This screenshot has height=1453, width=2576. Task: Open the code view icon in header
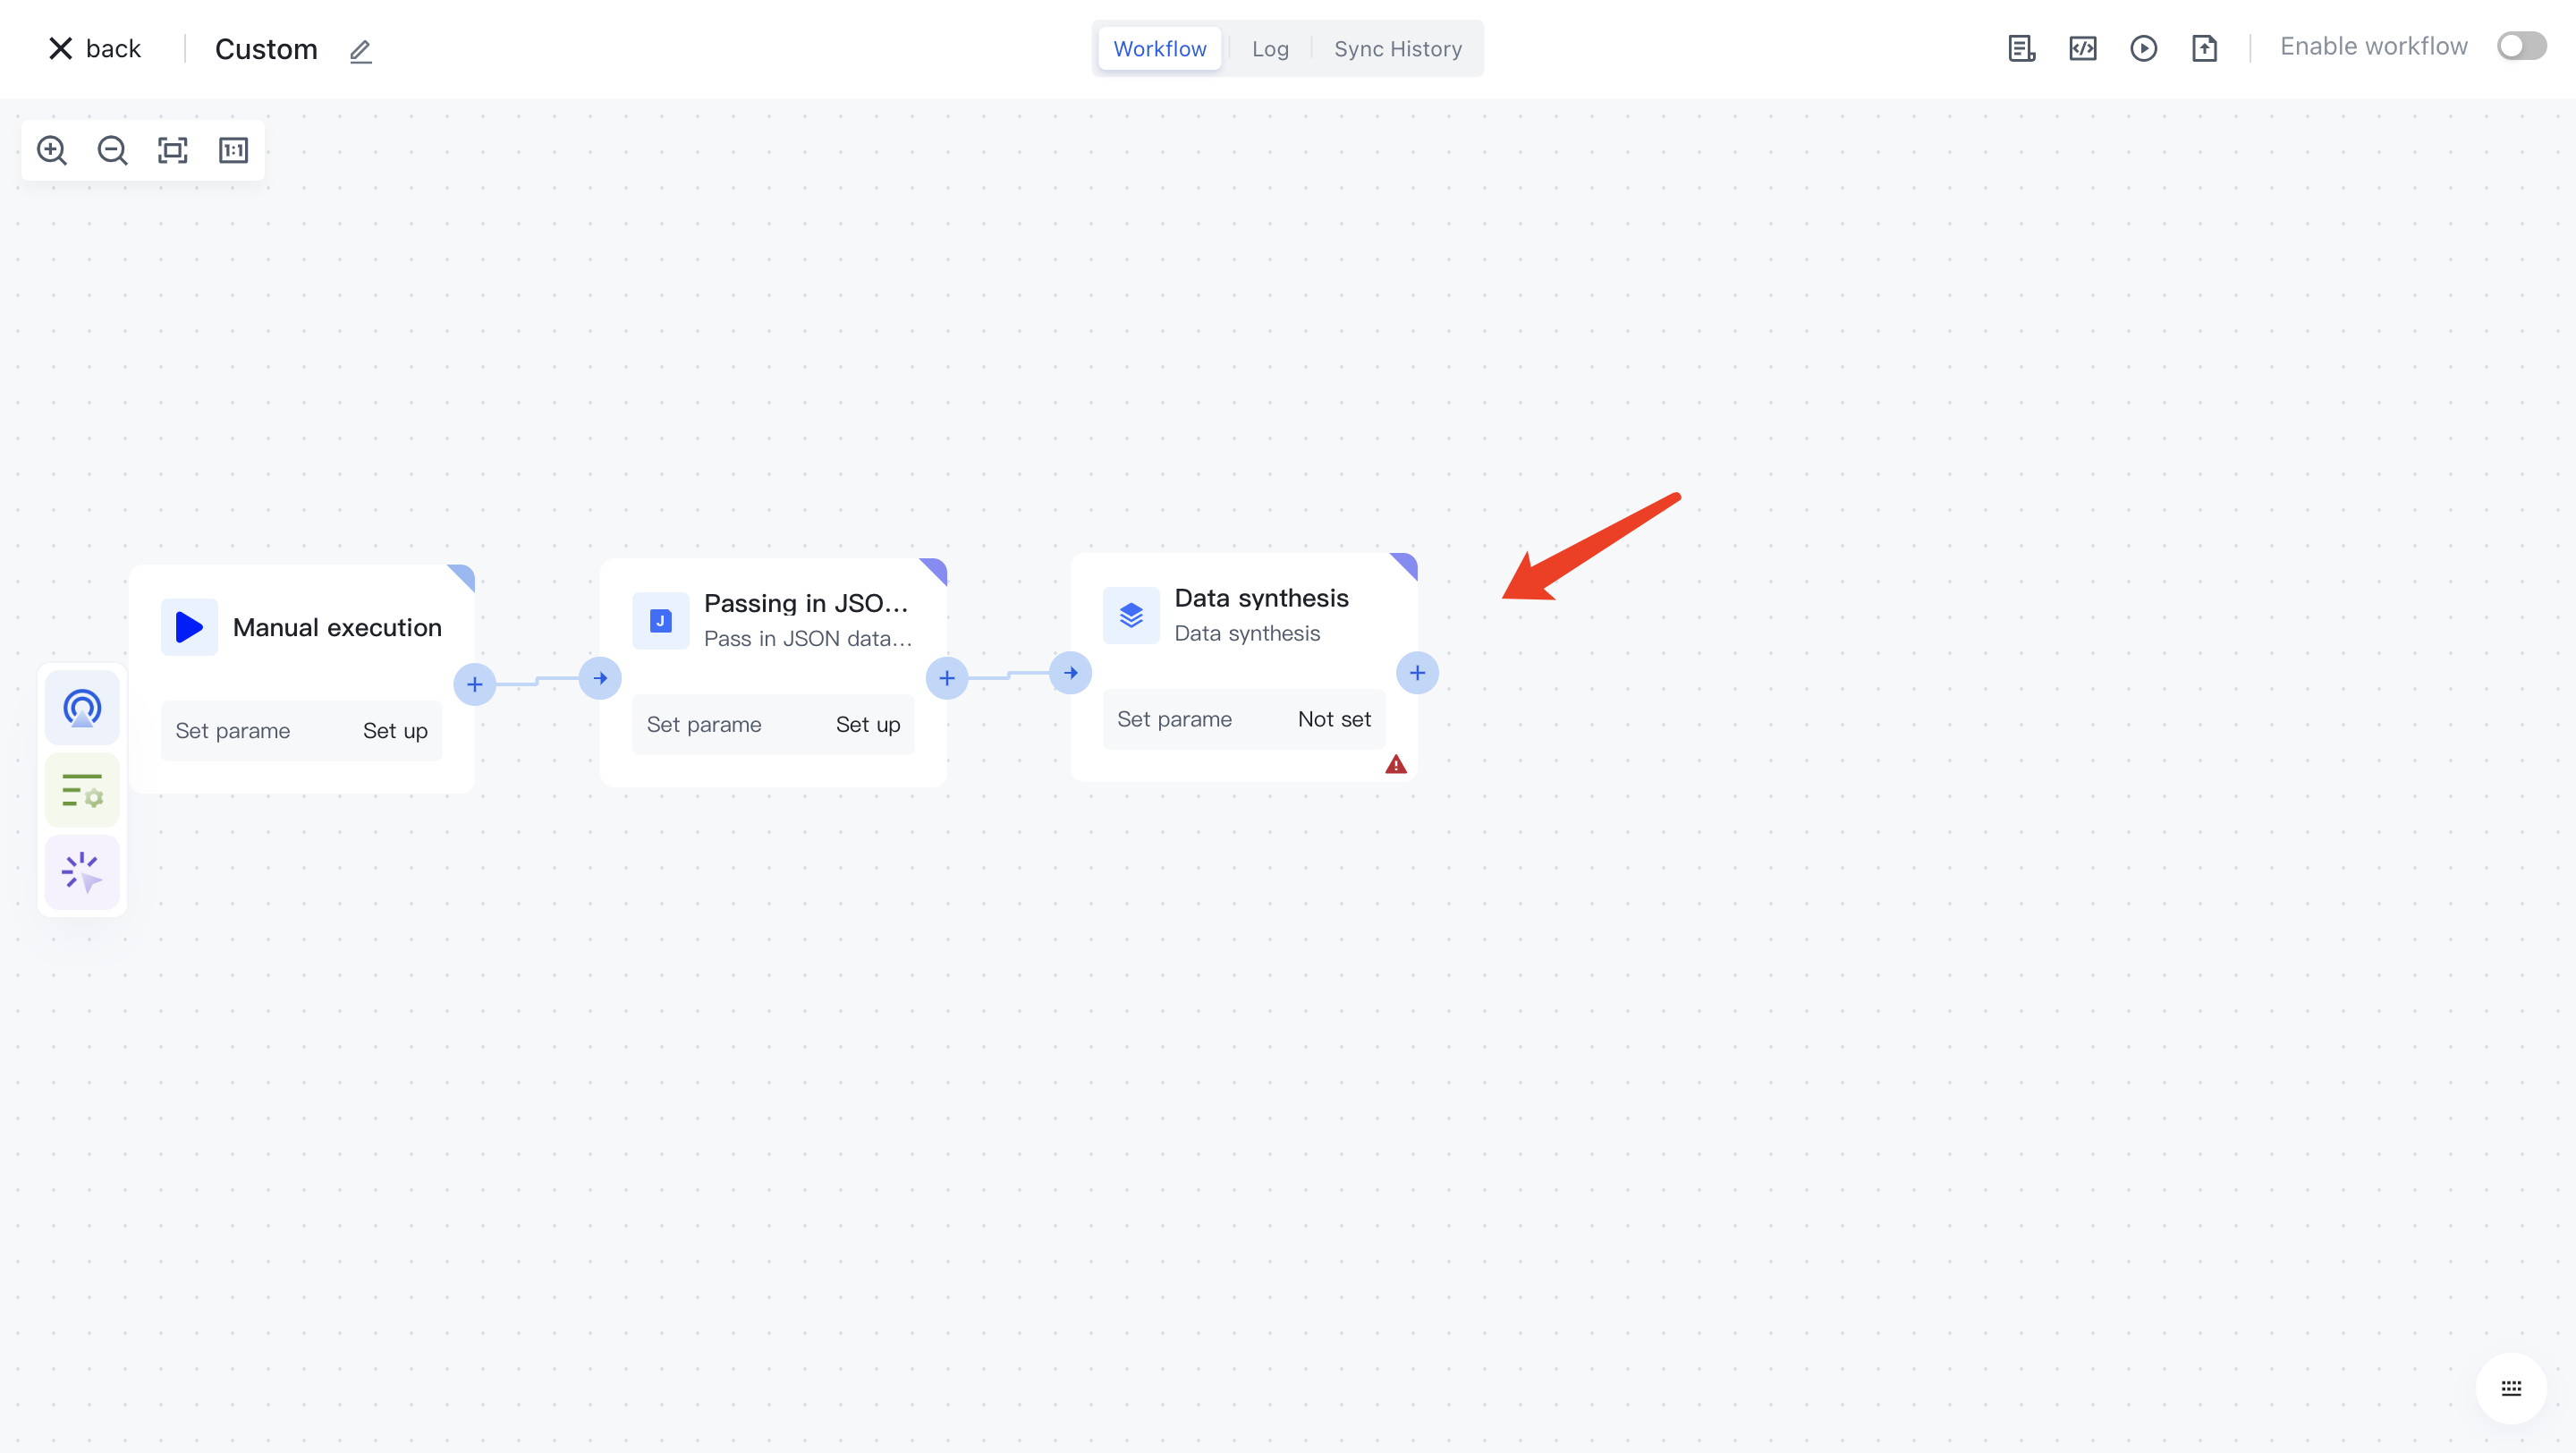[x=2082, y=48]
